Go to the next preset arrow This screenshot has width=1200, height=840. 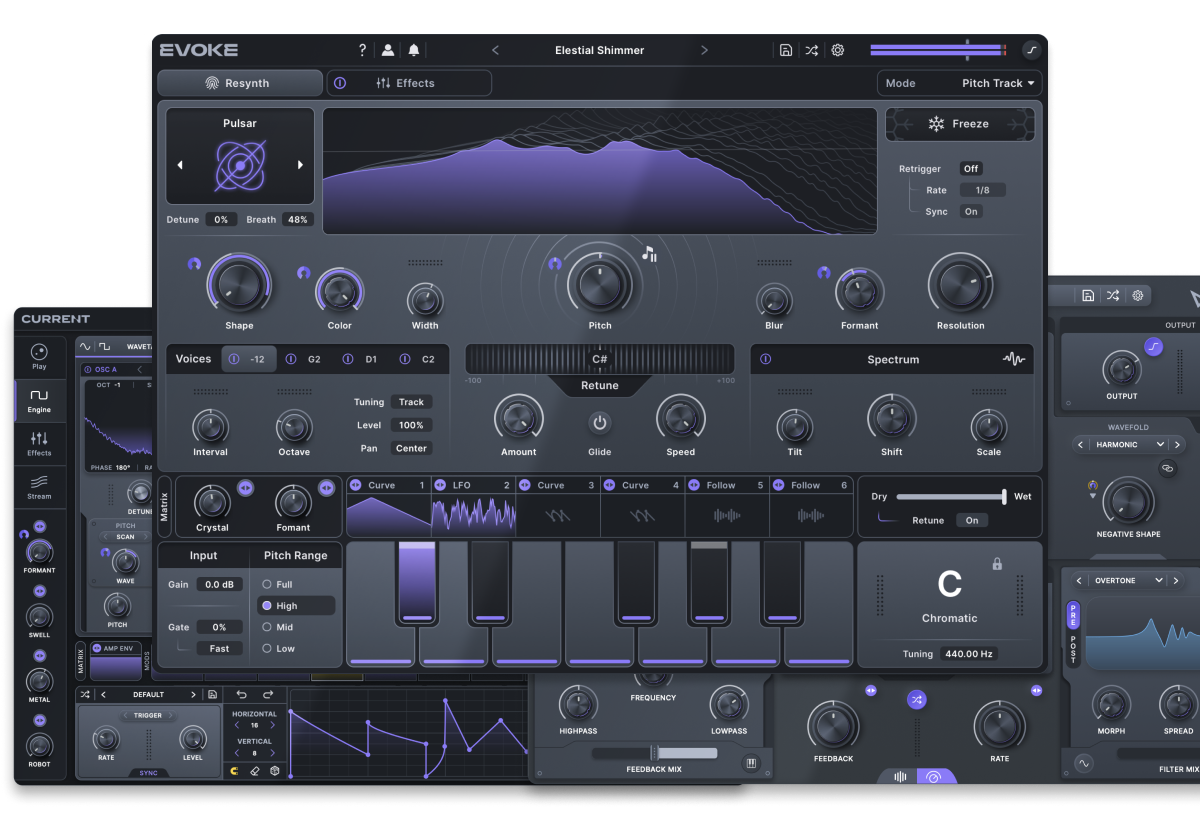(x=704, y=50)
